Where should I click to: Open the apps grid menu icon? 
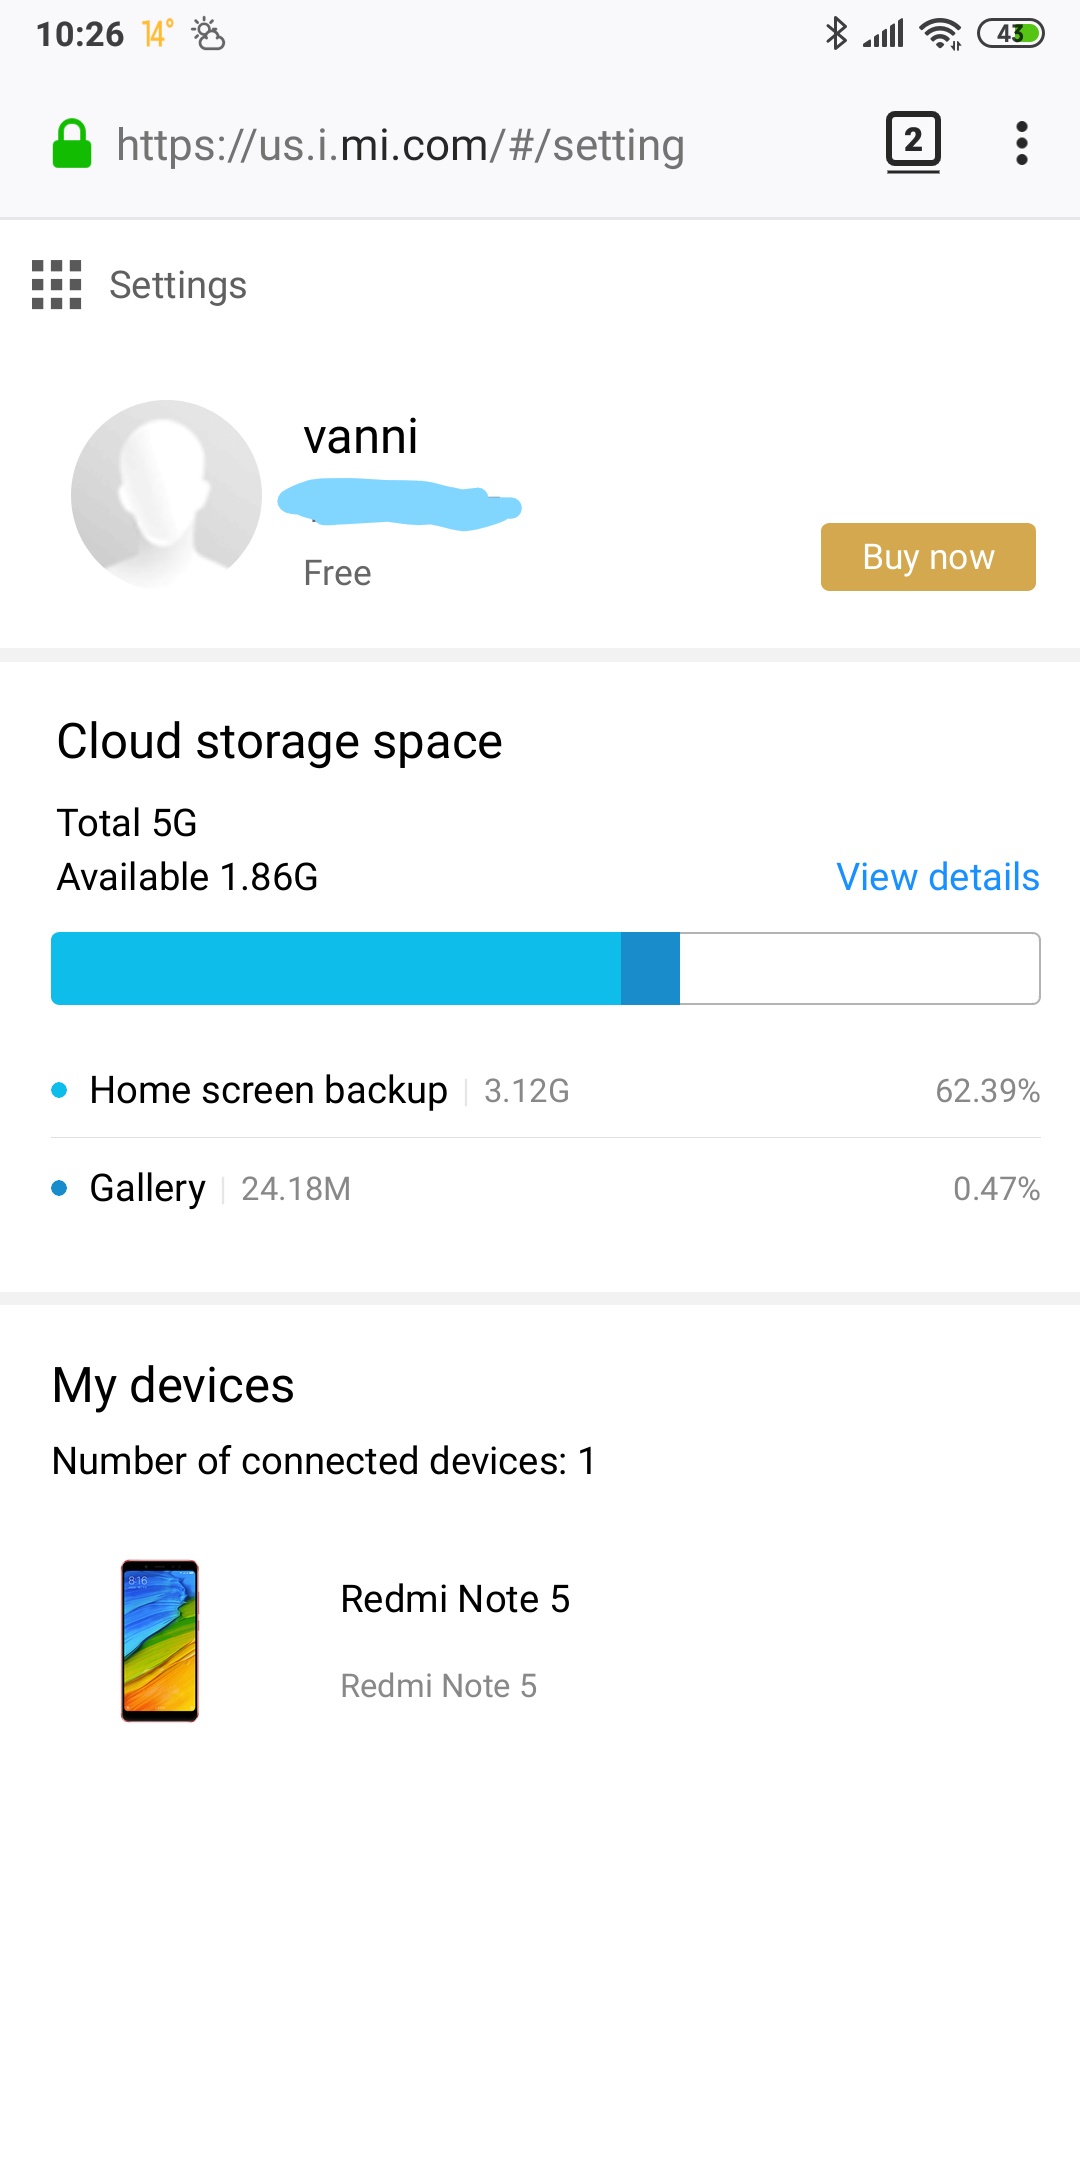click(x=56, y=285)
